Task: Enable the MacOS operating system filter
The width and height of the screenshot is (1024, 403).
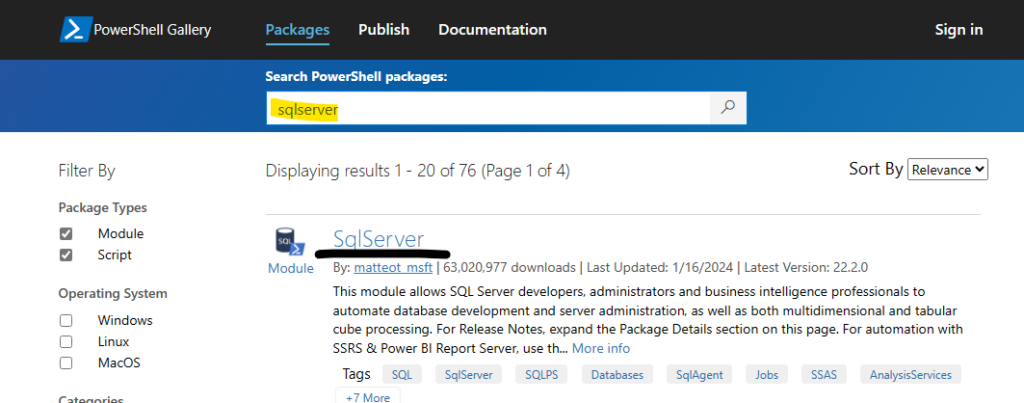Action: [x=66, y=363]
